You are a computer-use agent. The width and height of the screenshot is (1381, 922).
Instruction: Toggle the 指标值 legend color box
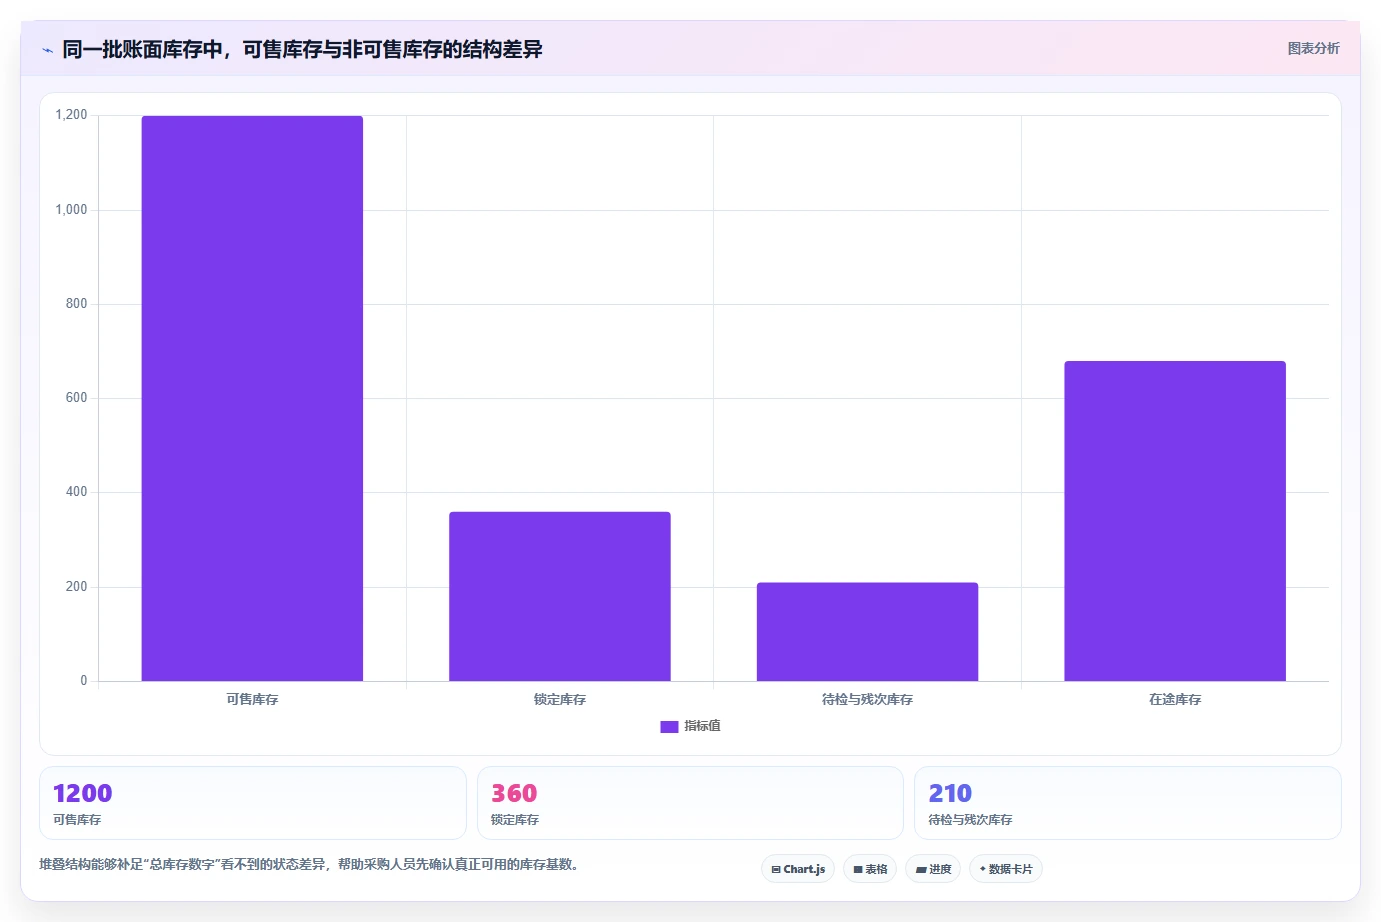click(669, 727)
